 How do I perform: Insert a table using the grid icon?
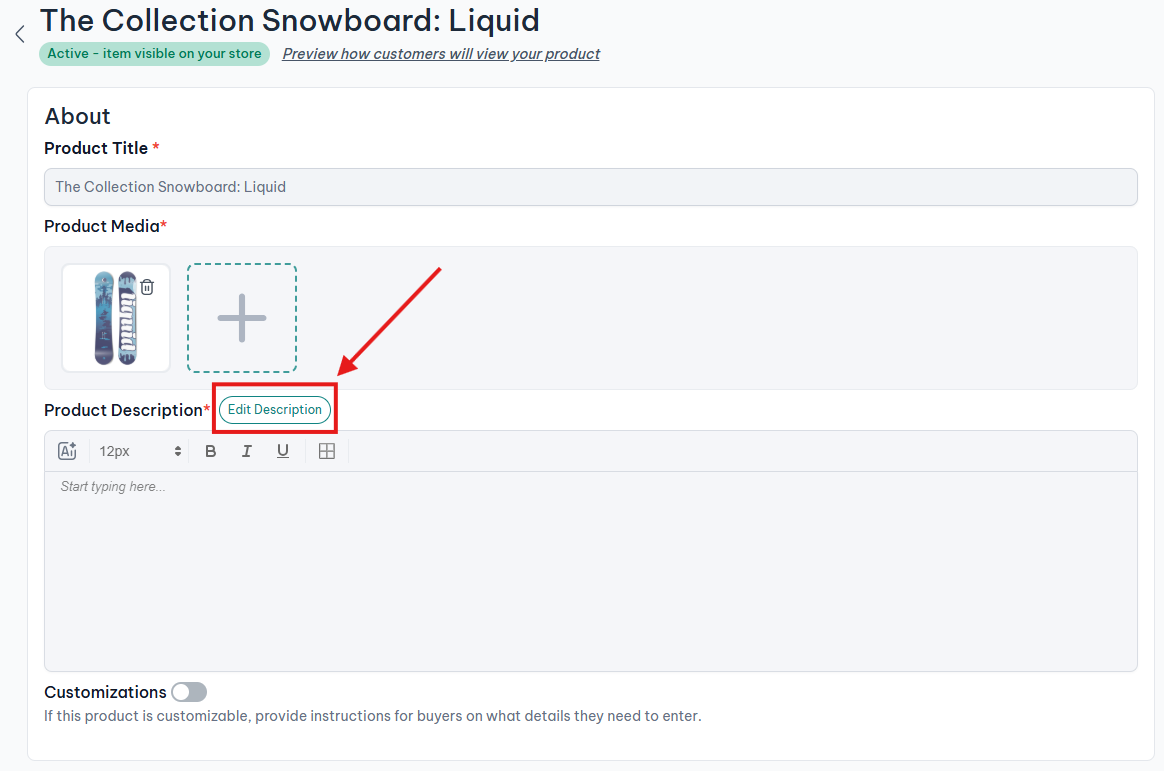coord(327,451)
